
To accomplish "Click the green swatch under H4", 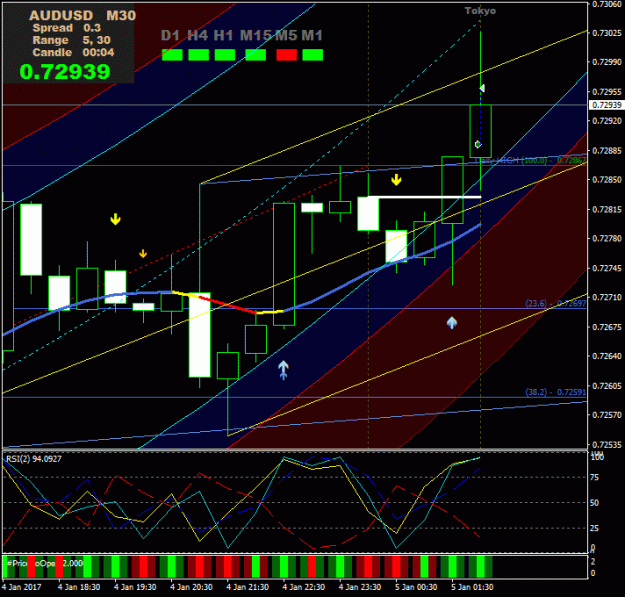I will coord(199,55).
